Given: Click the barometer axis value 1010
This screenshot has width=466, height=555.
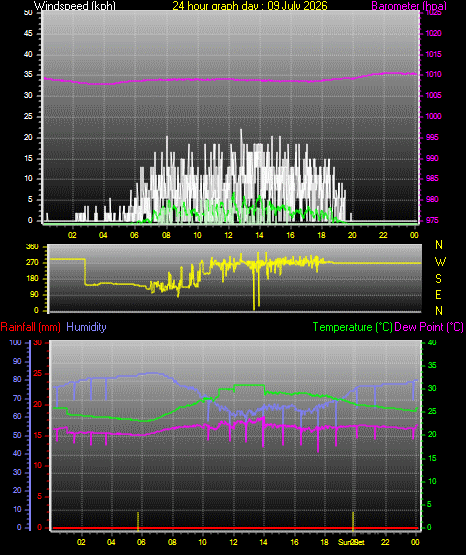Looking at the screenshot, I should [433, 74].
